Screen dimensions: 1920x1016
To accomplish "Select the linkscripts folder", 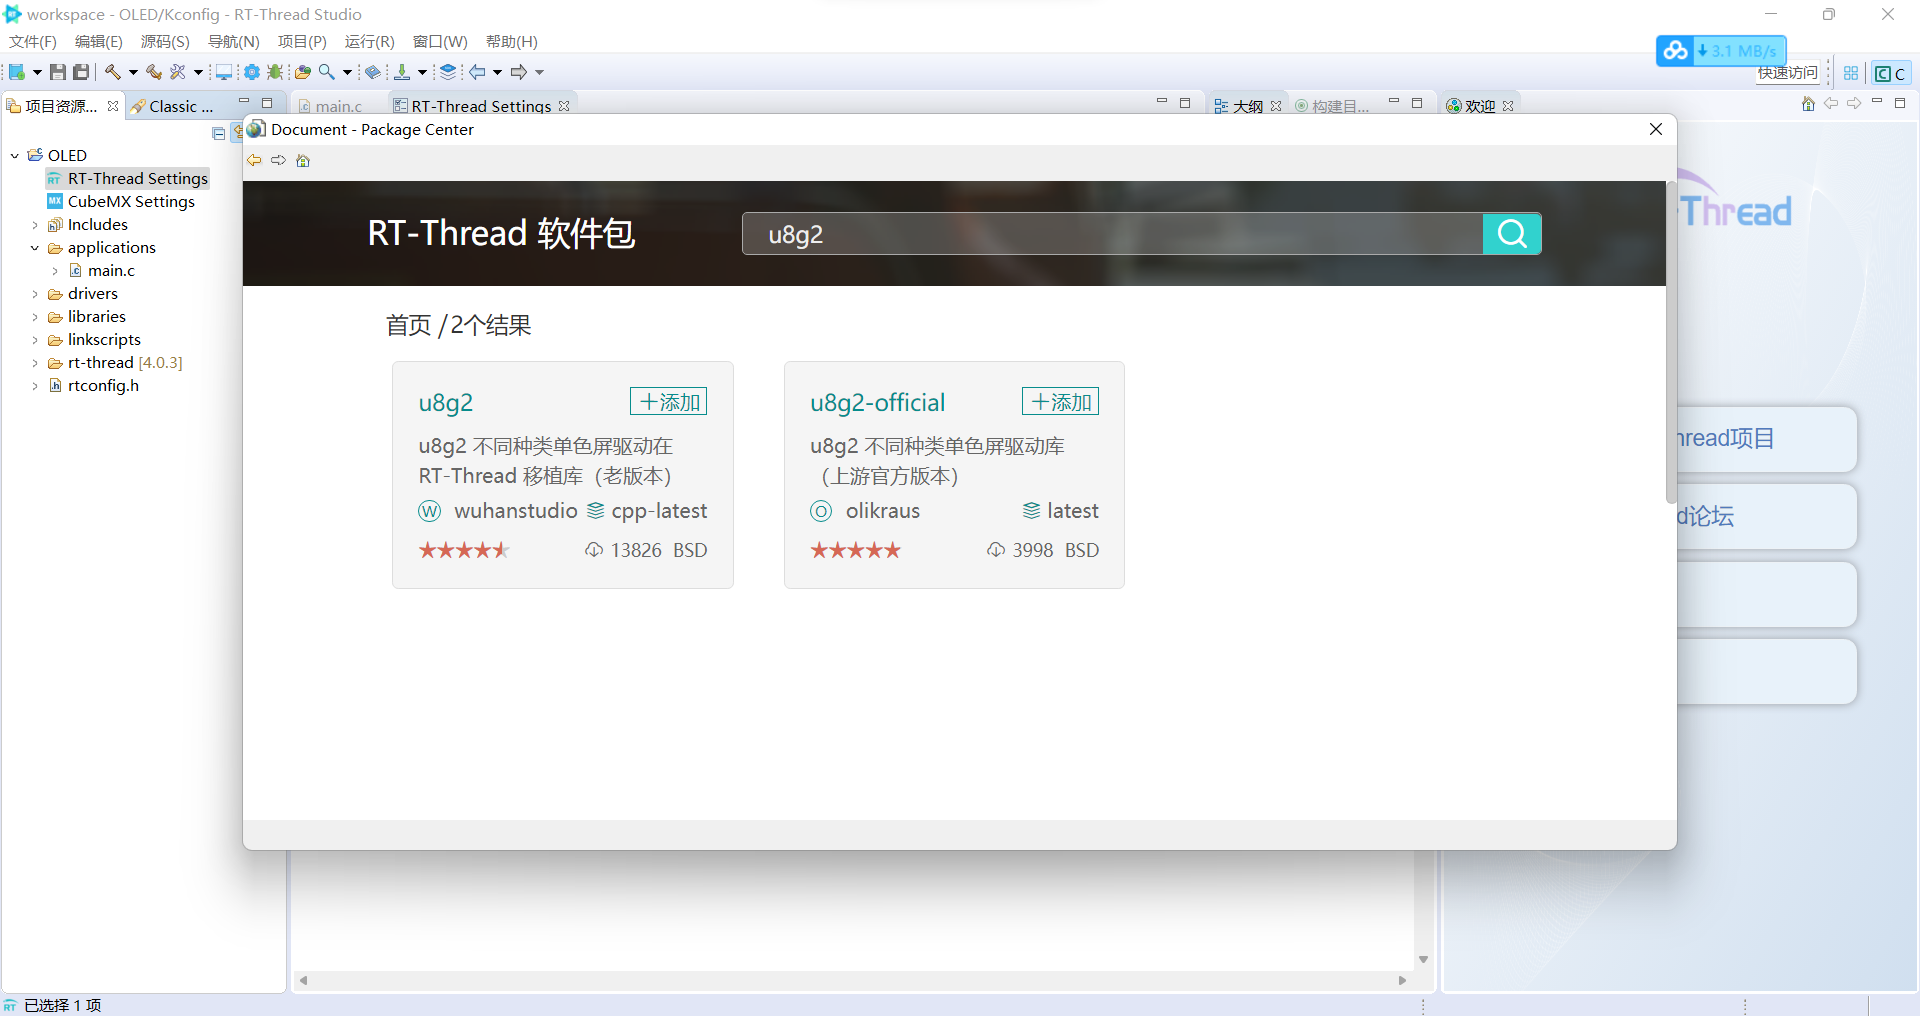I will [x=104, y=340].
